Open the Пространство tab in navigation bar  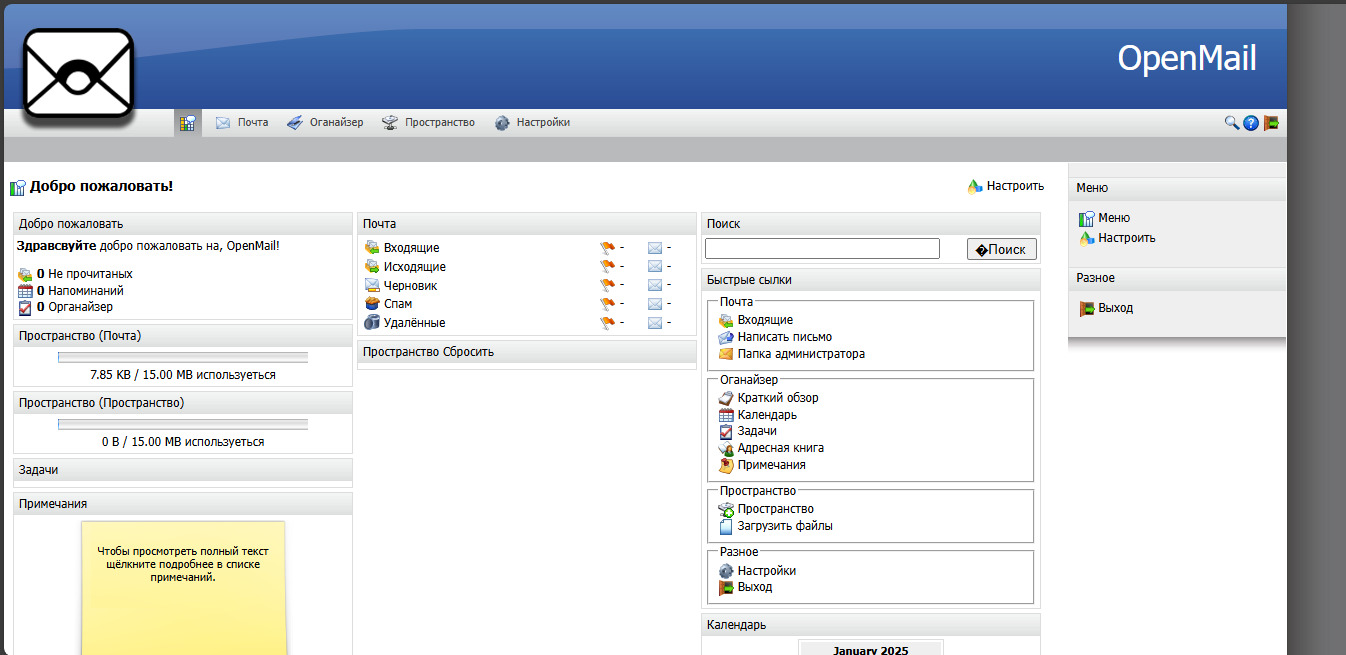(x=428, y=123)
